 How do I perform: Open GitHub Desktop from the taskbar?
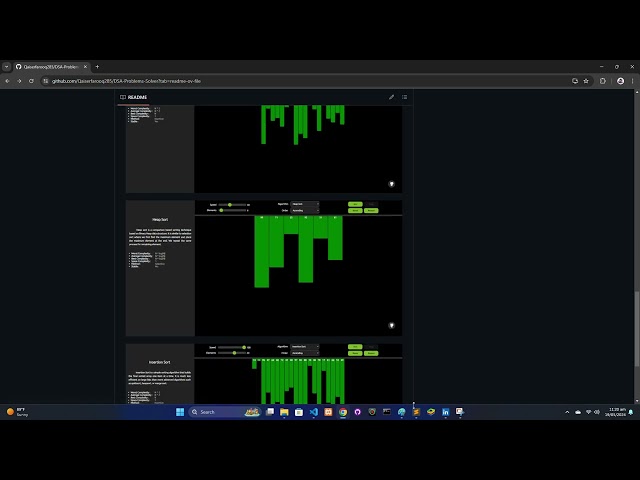[358, 412]
